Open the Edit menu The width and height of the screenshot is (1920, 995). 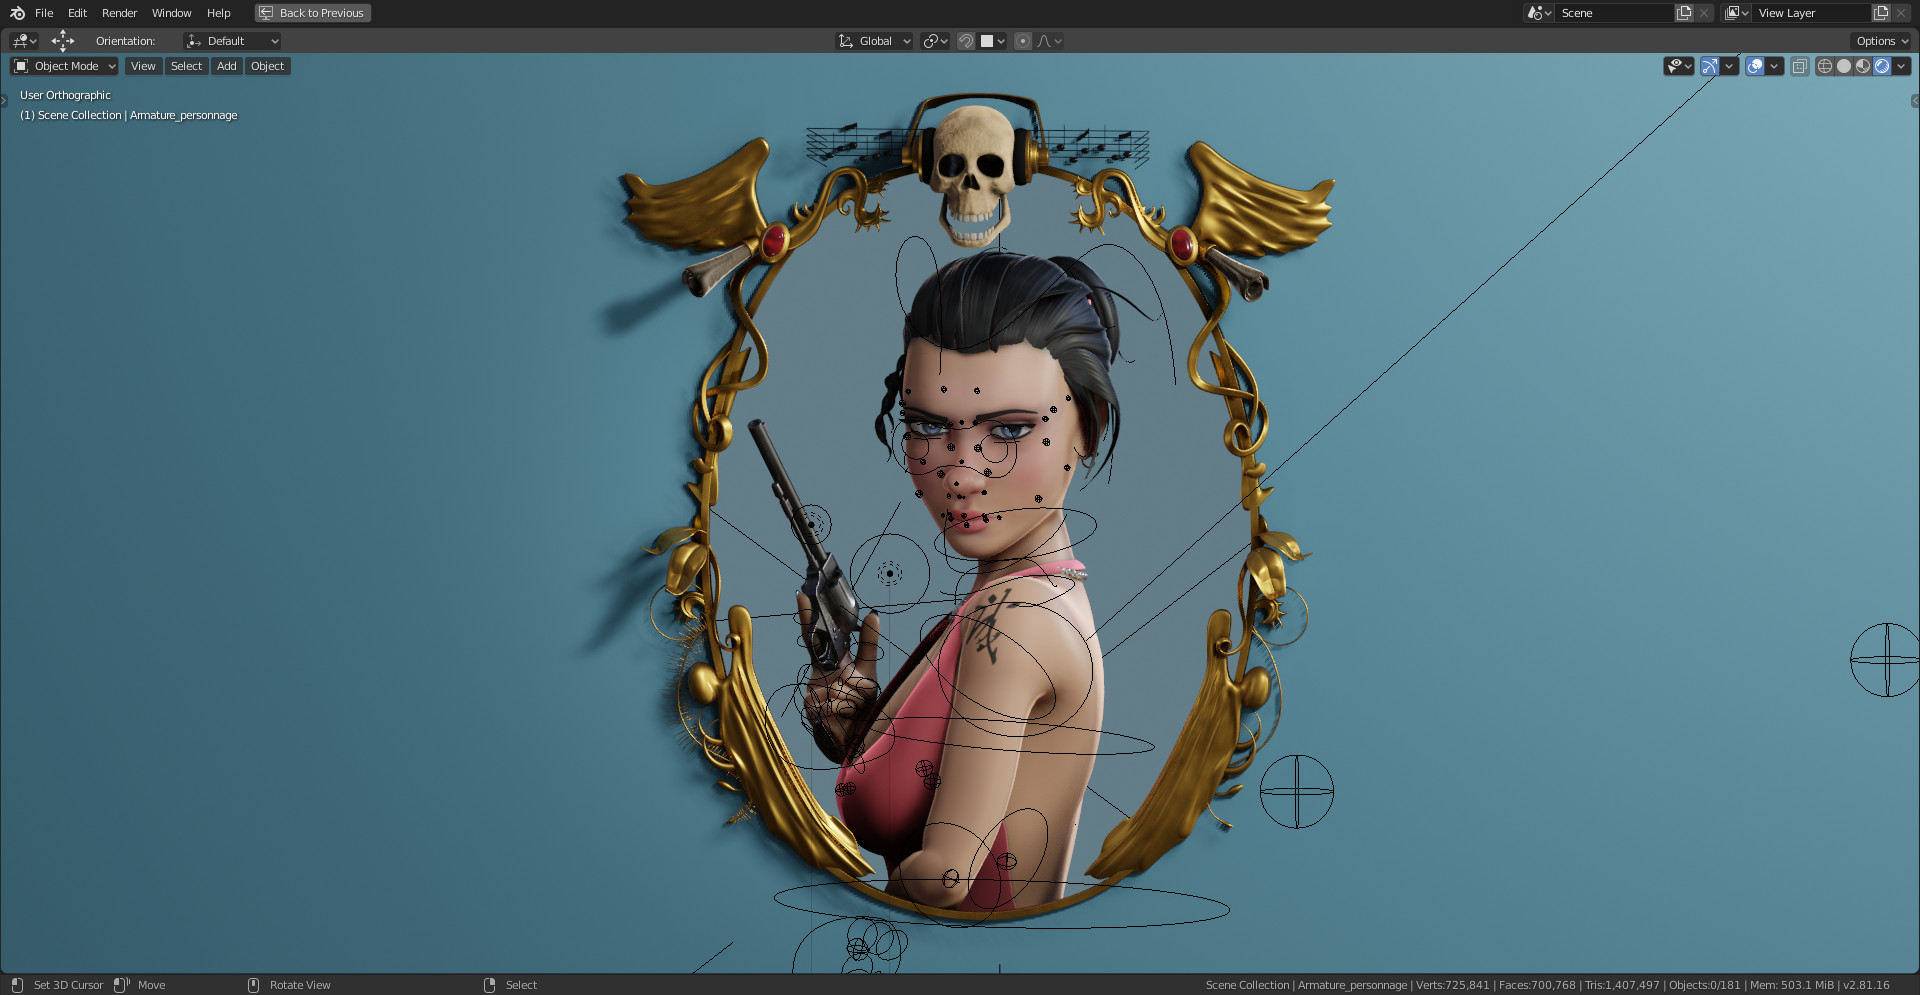tap(77, 13)
